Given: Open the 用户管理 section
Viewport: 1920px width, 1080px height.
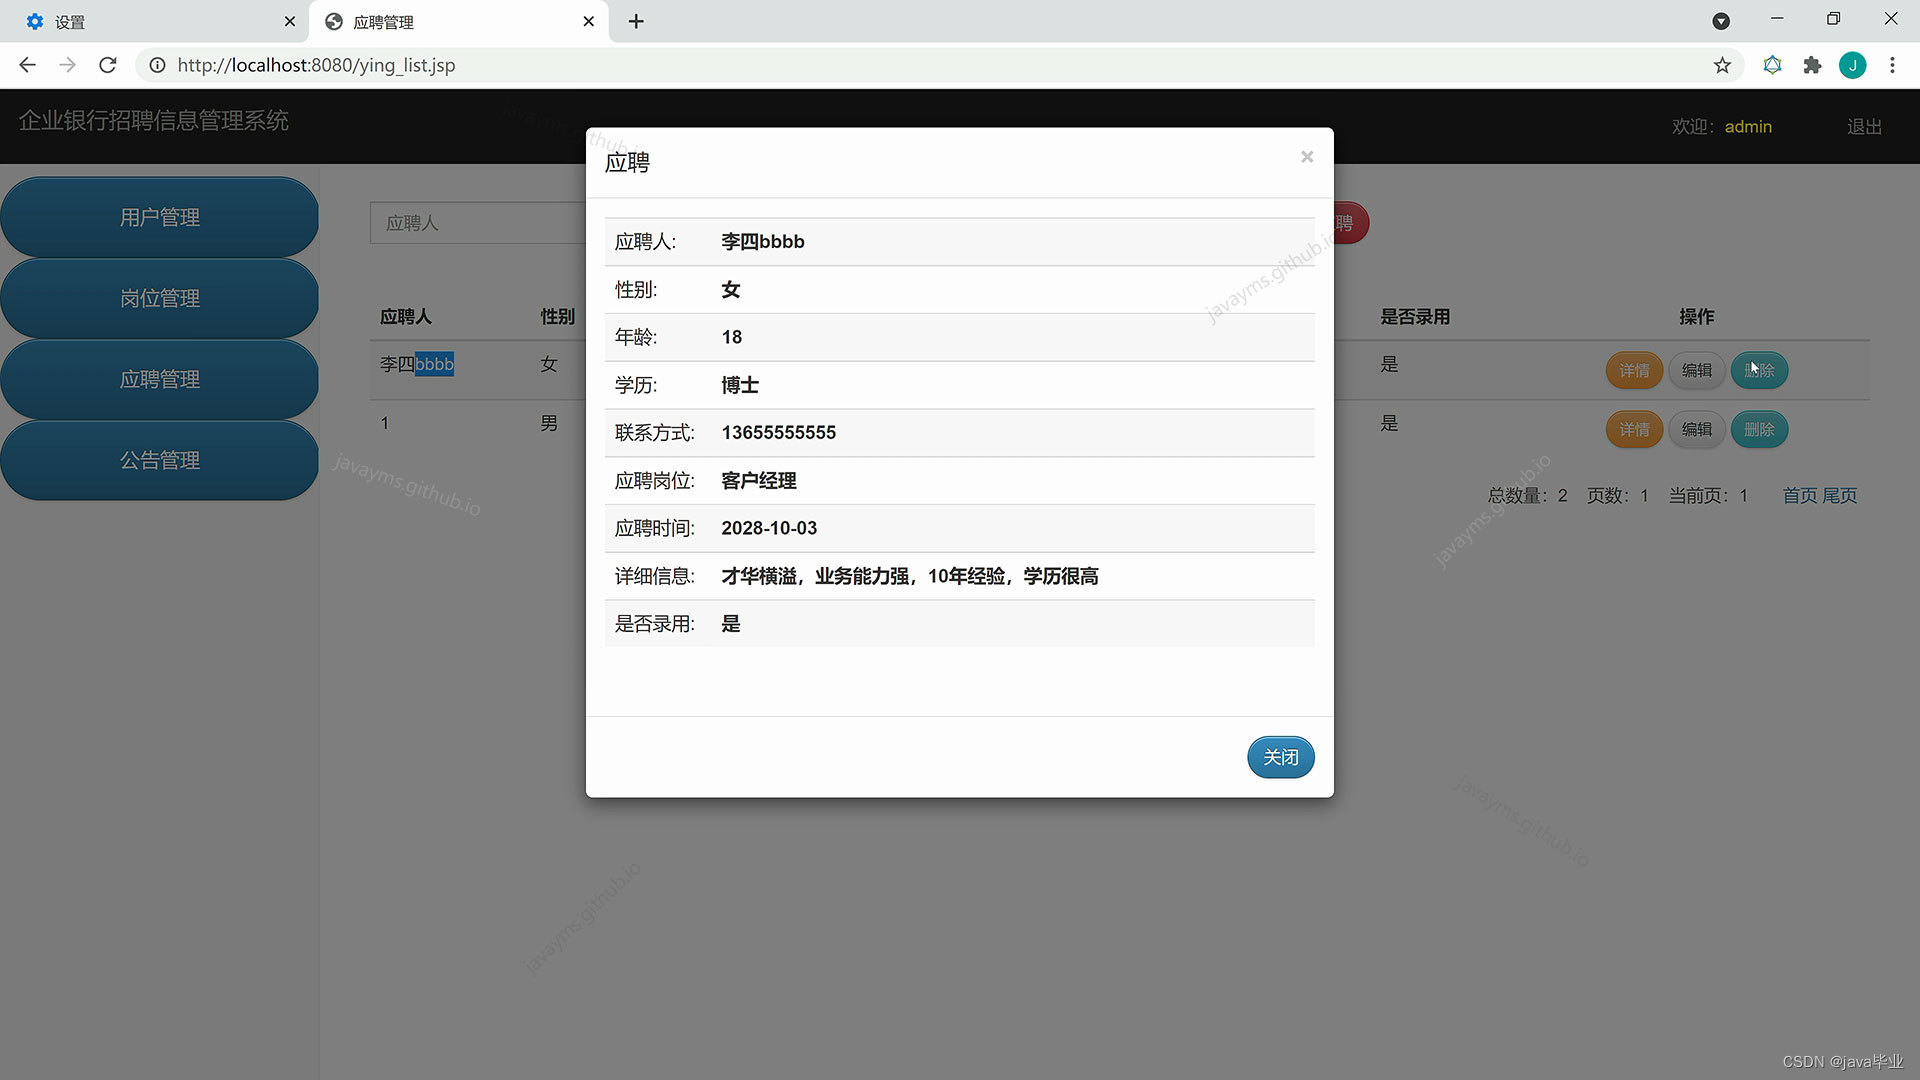Looking at the screenshot, I should 160,216.
